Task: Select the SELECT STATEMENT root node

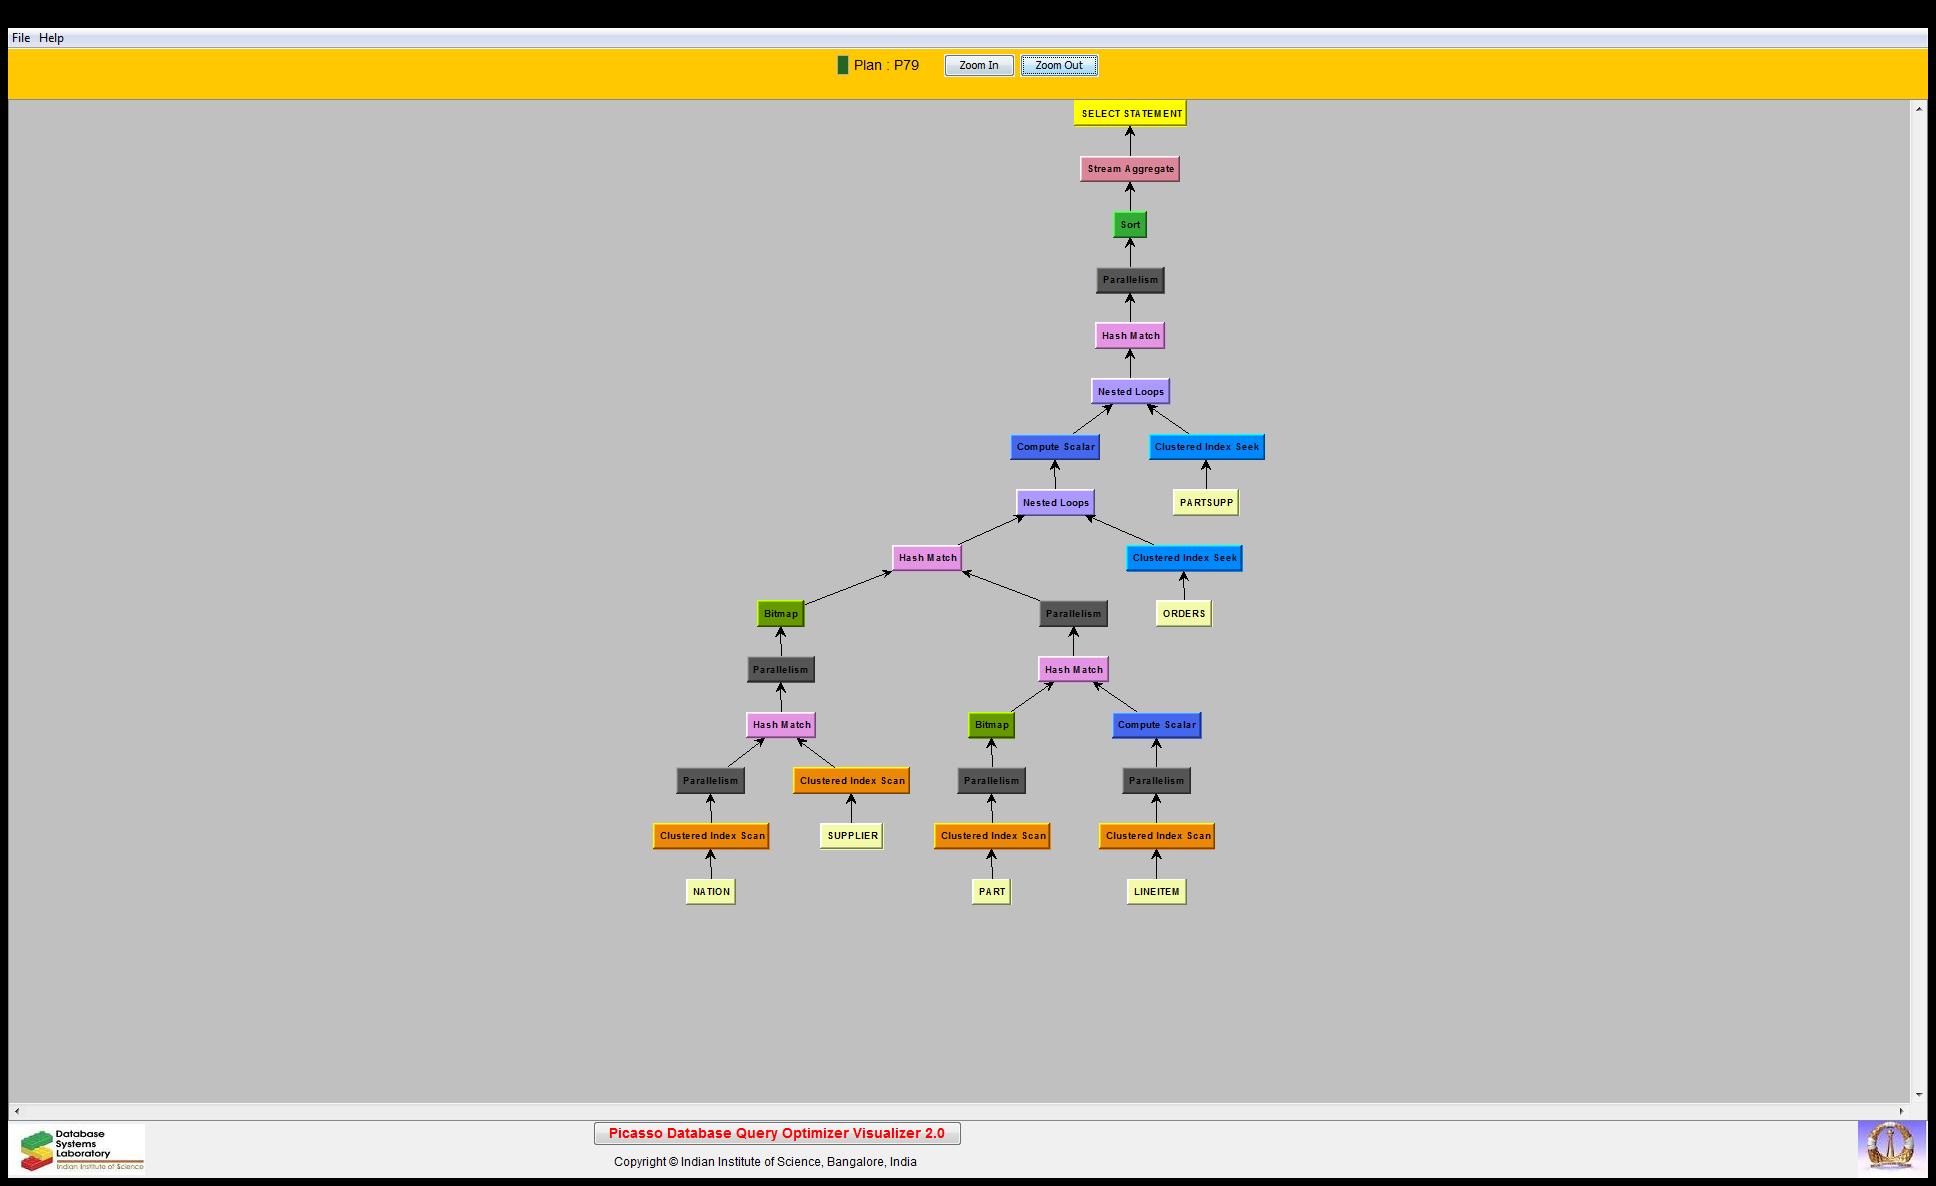Action: [x=1130, y=113]
